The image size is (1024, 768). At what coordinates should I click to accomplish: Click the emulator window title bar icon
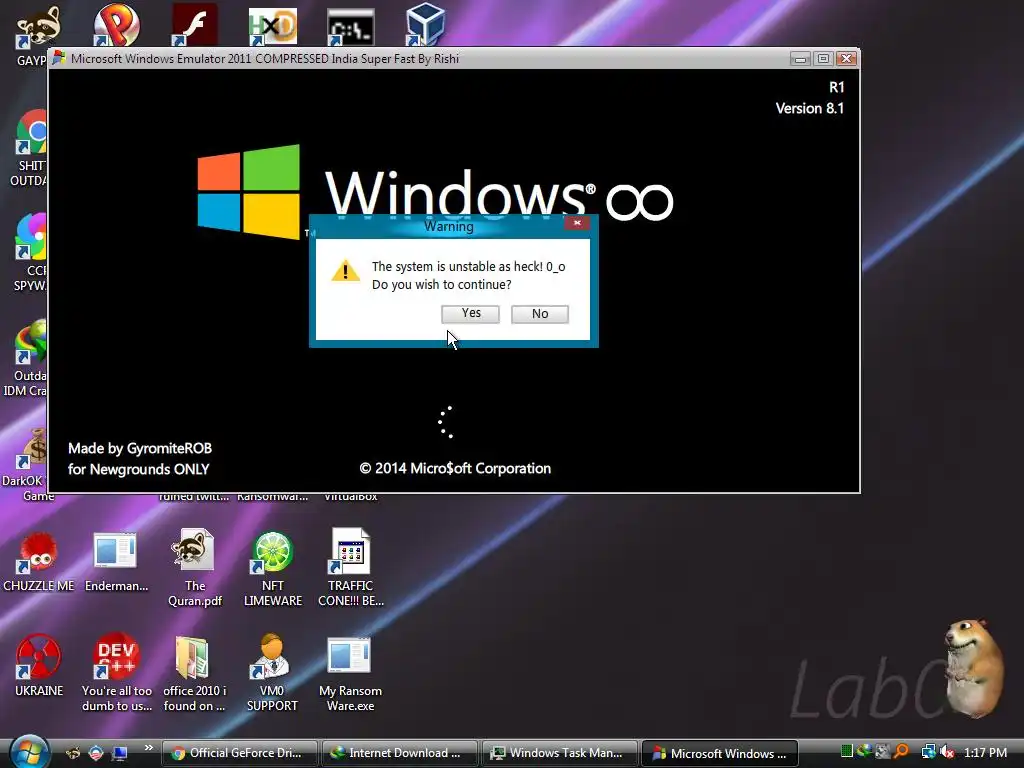click(59, 58)
